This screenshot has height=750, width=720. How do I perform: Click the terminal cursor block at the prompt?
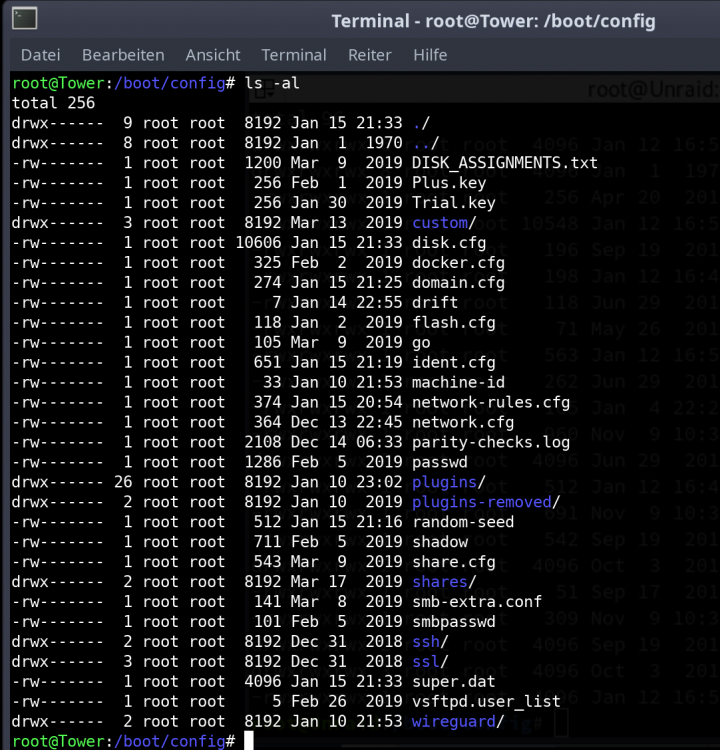pos(249,740)
